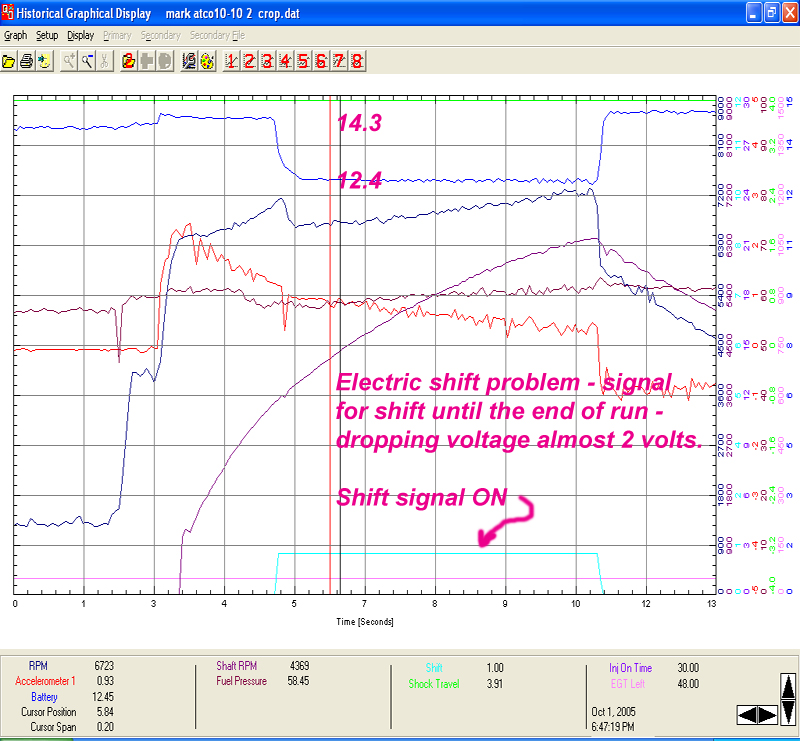Click the red cursor line on graph
Viewport: 800px width, 741px height.
330,400
